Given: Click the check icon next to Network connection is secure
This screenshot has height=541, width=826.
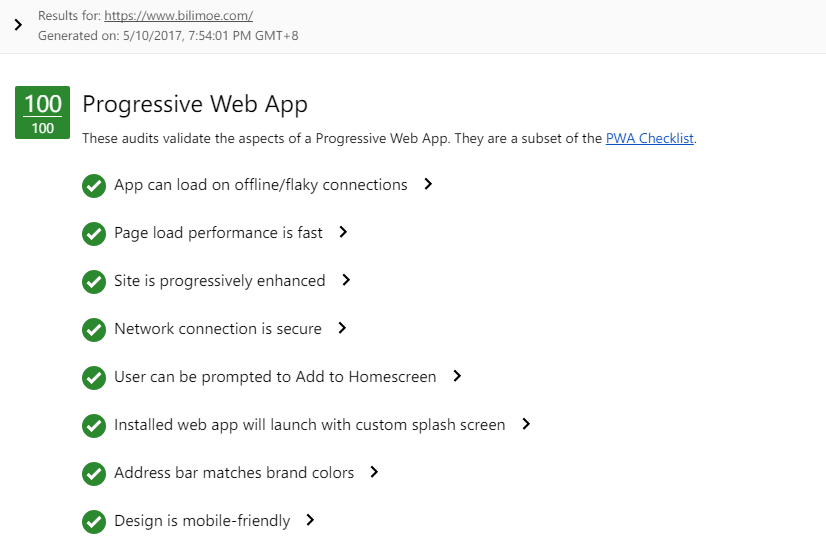Looking at the screenshot, I should coord(94,330).
